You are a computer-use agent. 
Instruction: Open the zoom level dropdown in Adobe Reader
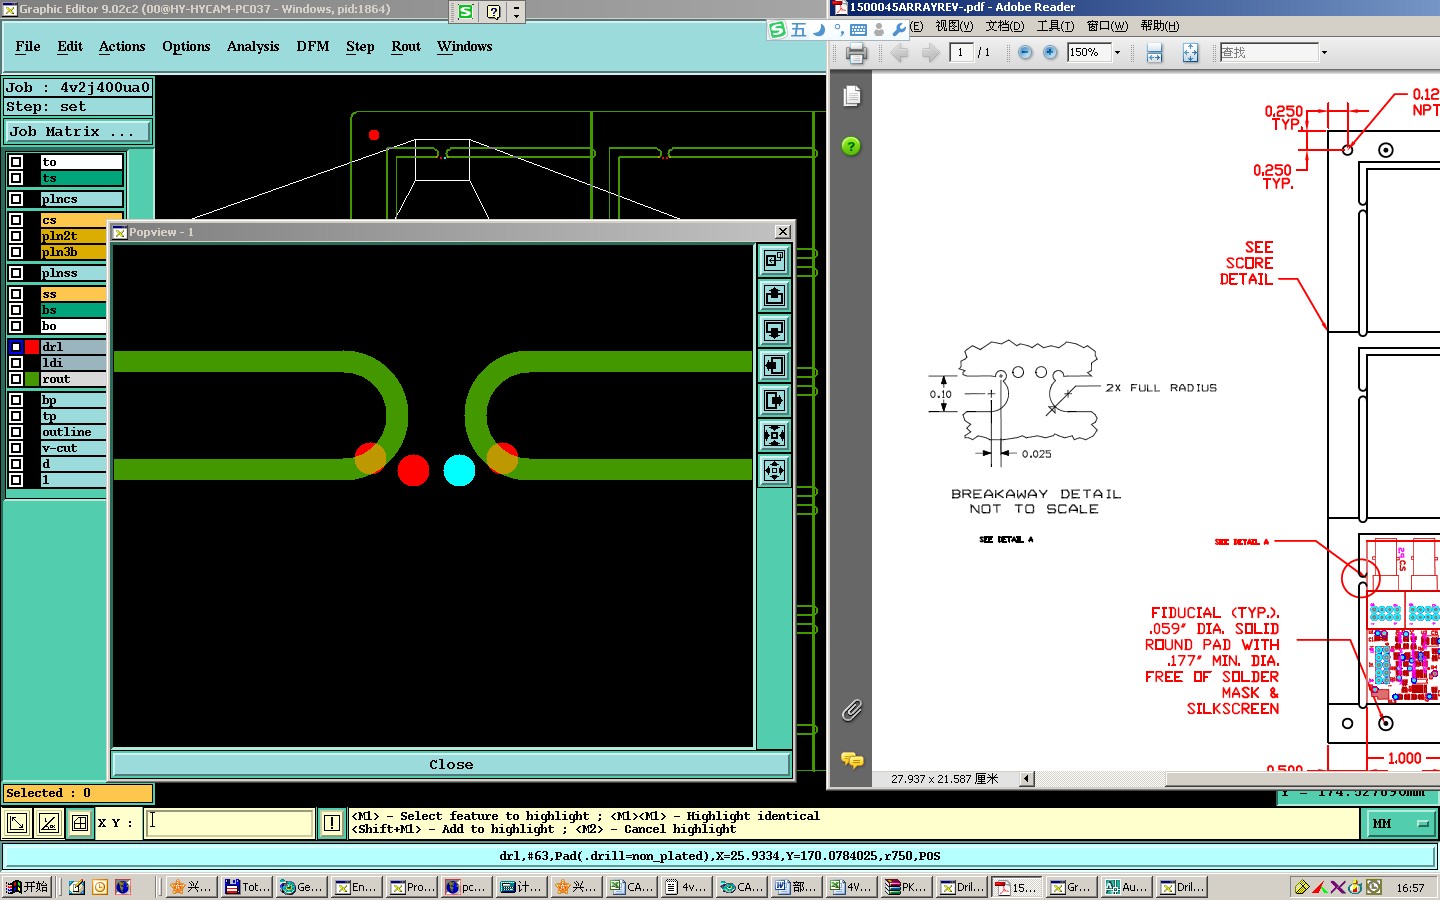click(x=1117, y=53)
